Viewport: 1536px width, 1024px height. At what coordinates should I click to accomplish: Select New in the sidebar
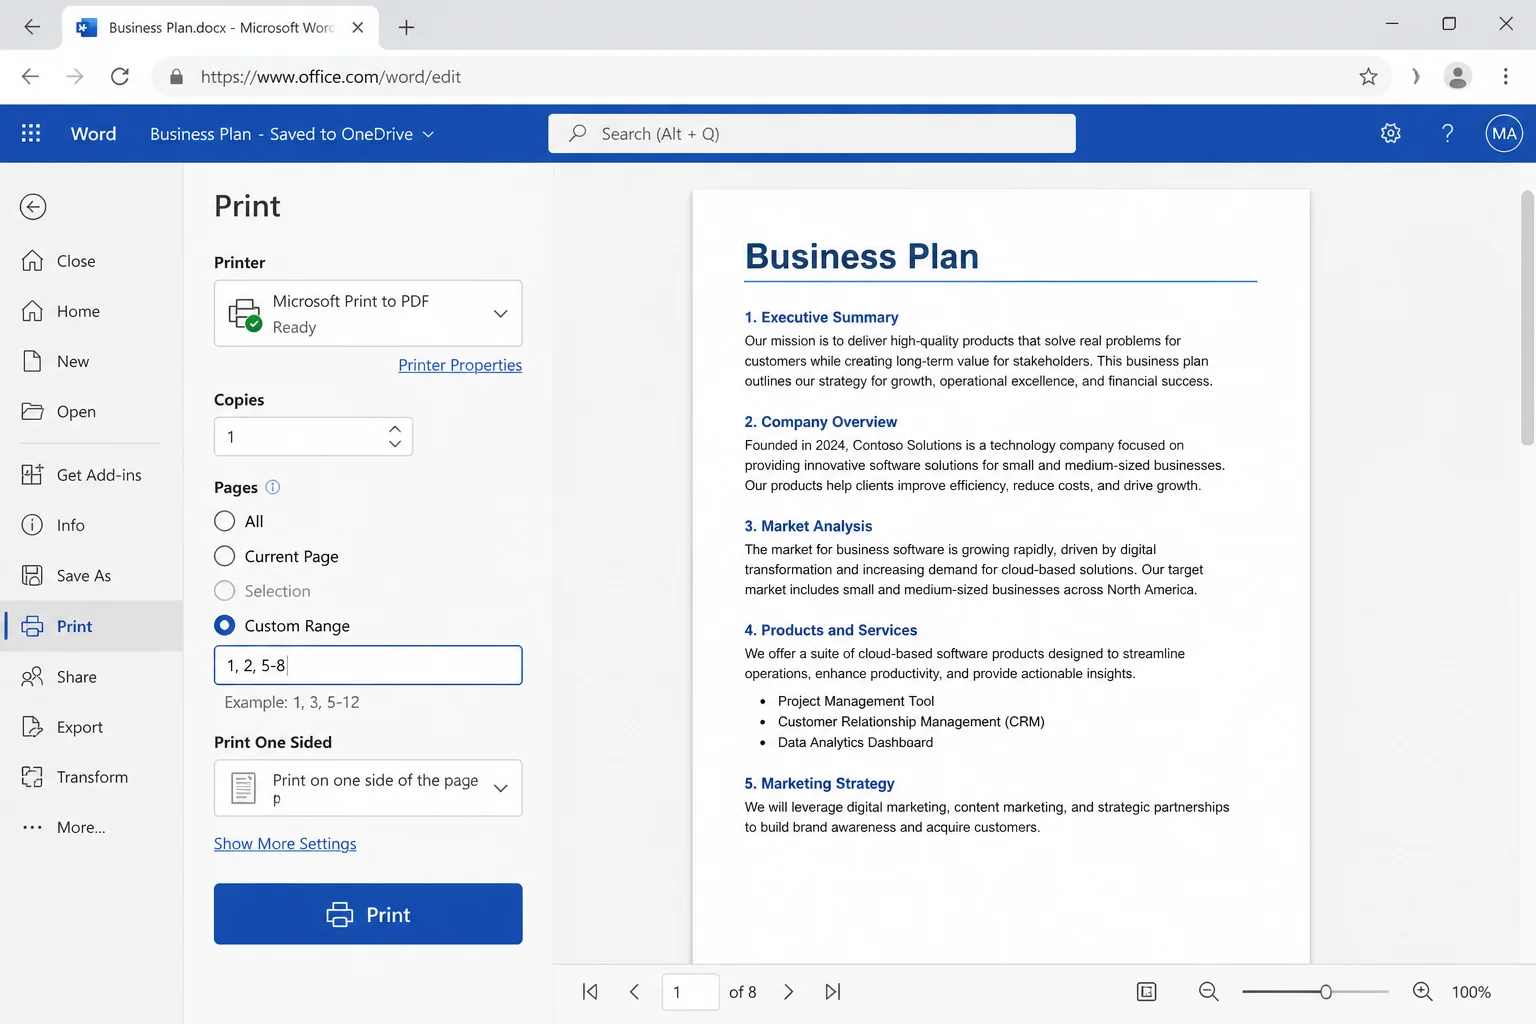[x=92, y=361]
